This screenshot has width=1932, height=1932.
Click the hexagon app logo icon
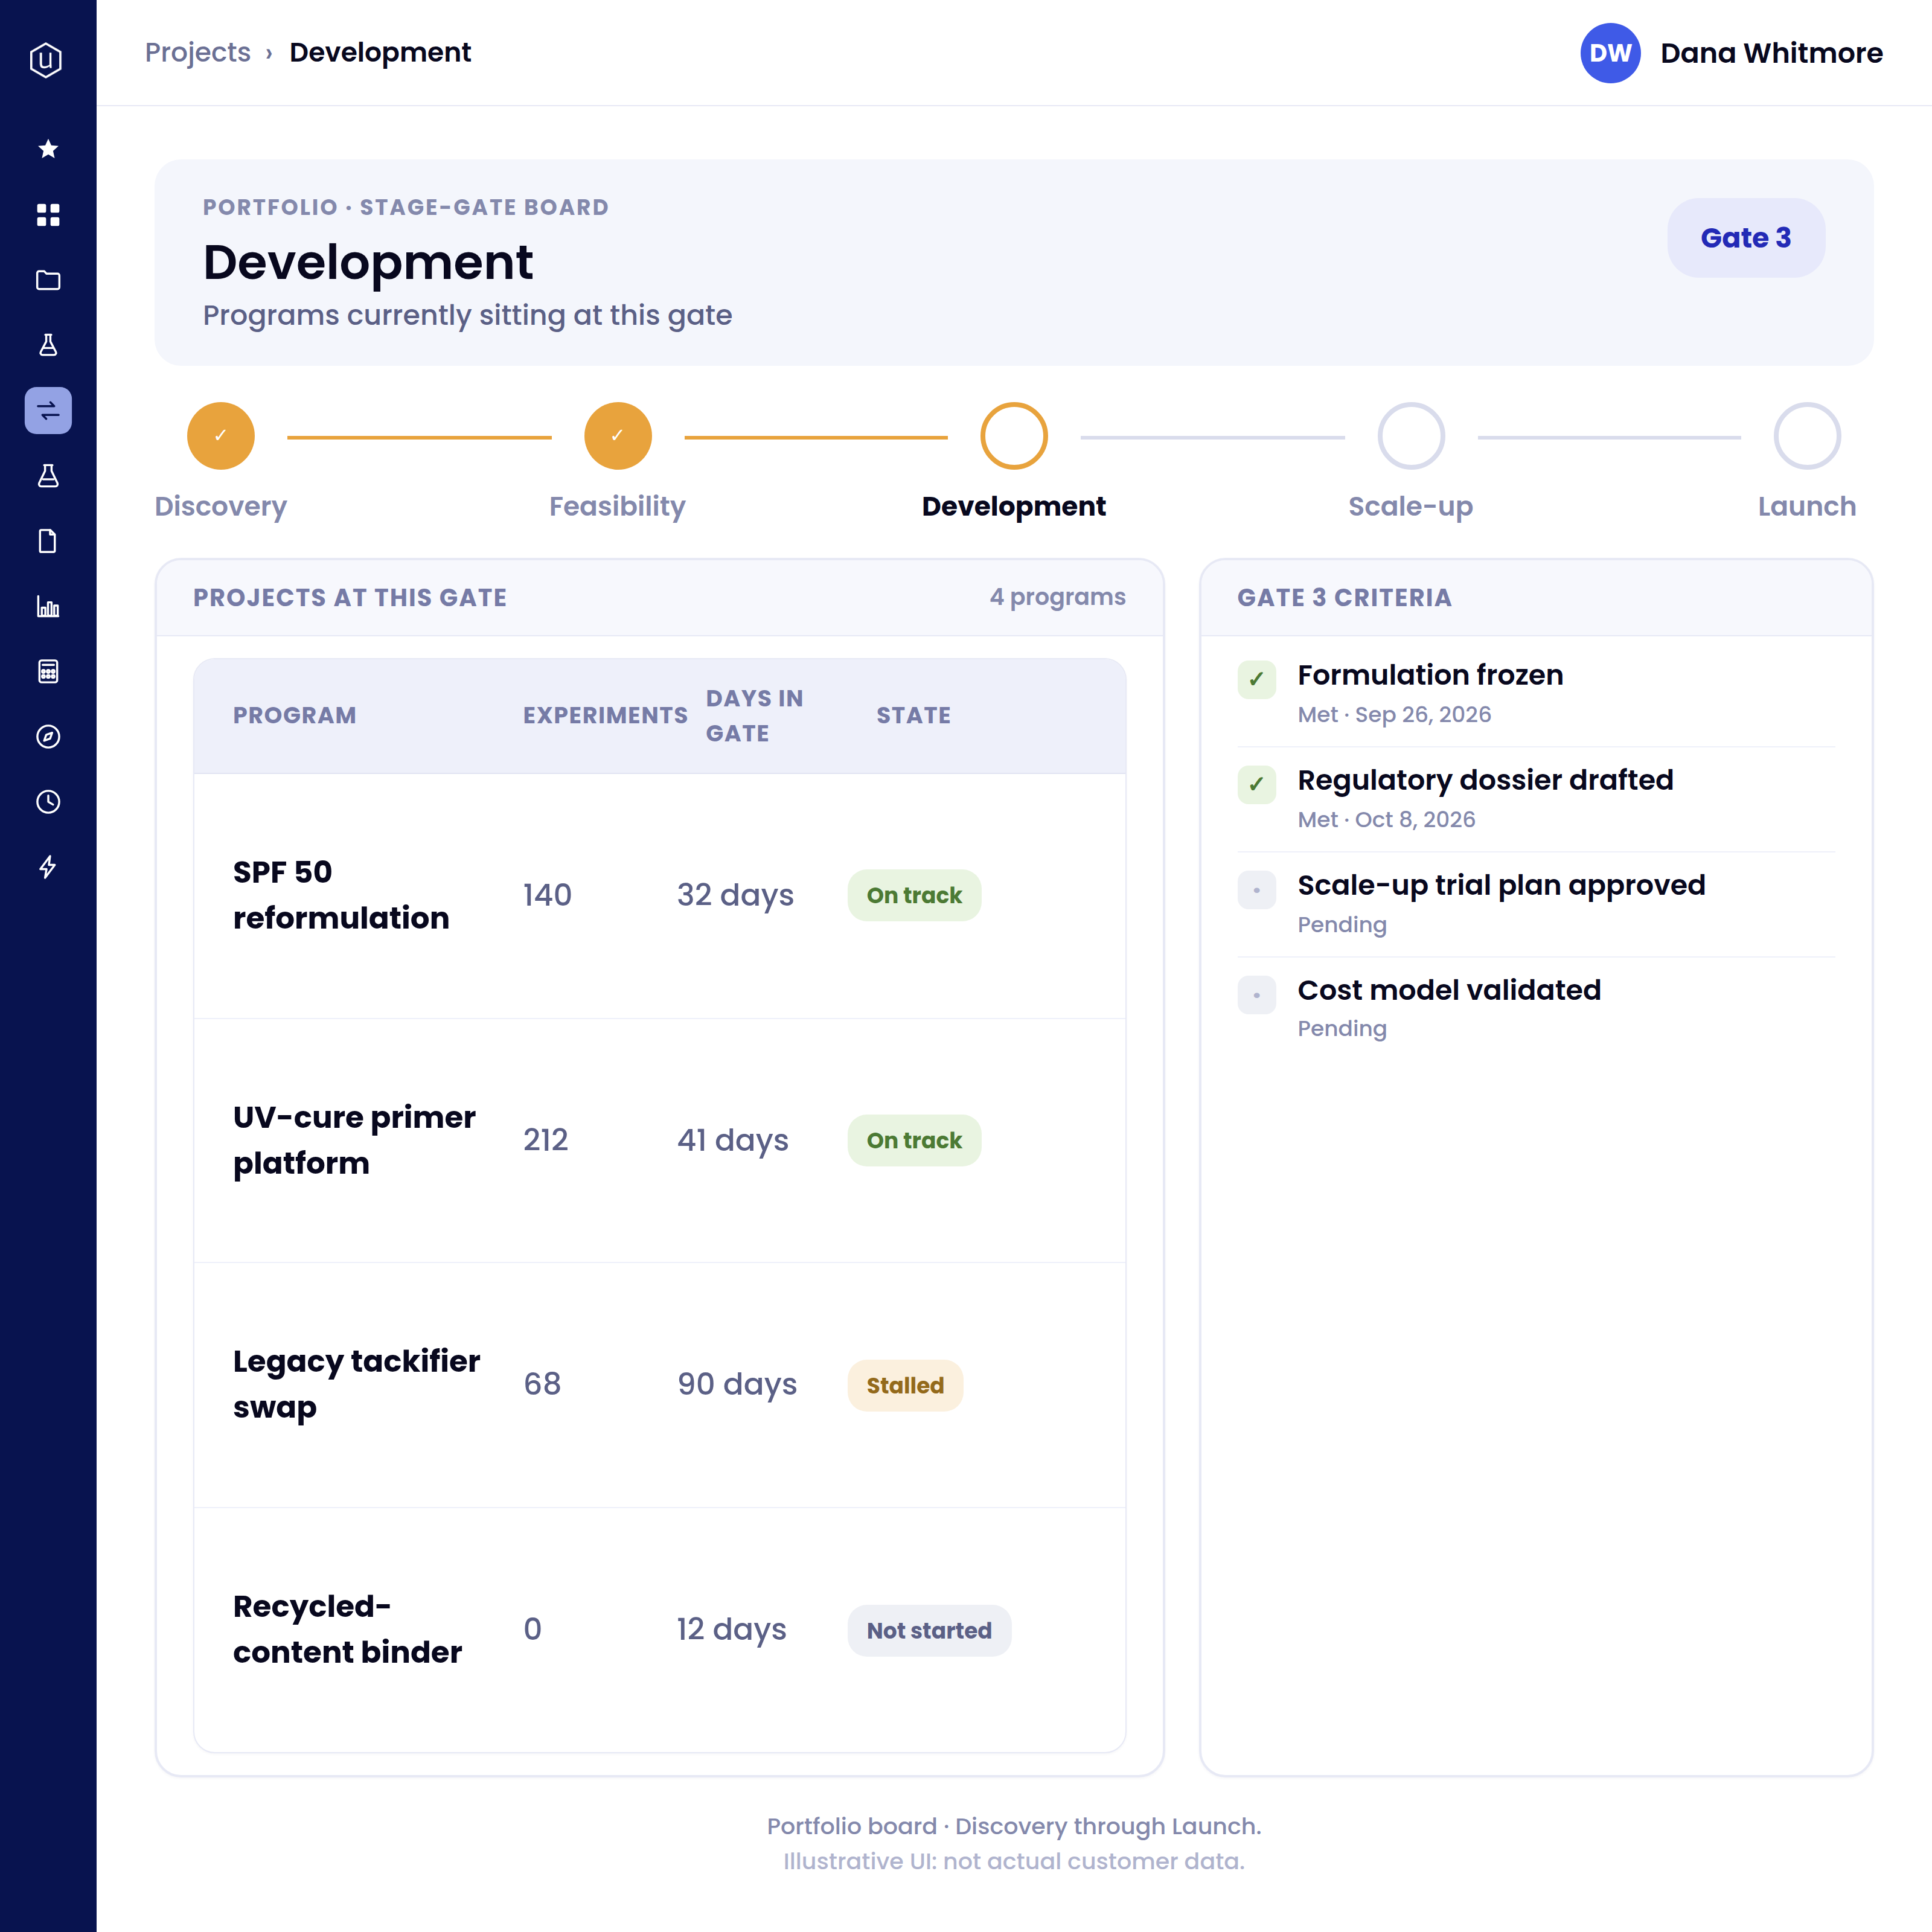click(47, 60)
